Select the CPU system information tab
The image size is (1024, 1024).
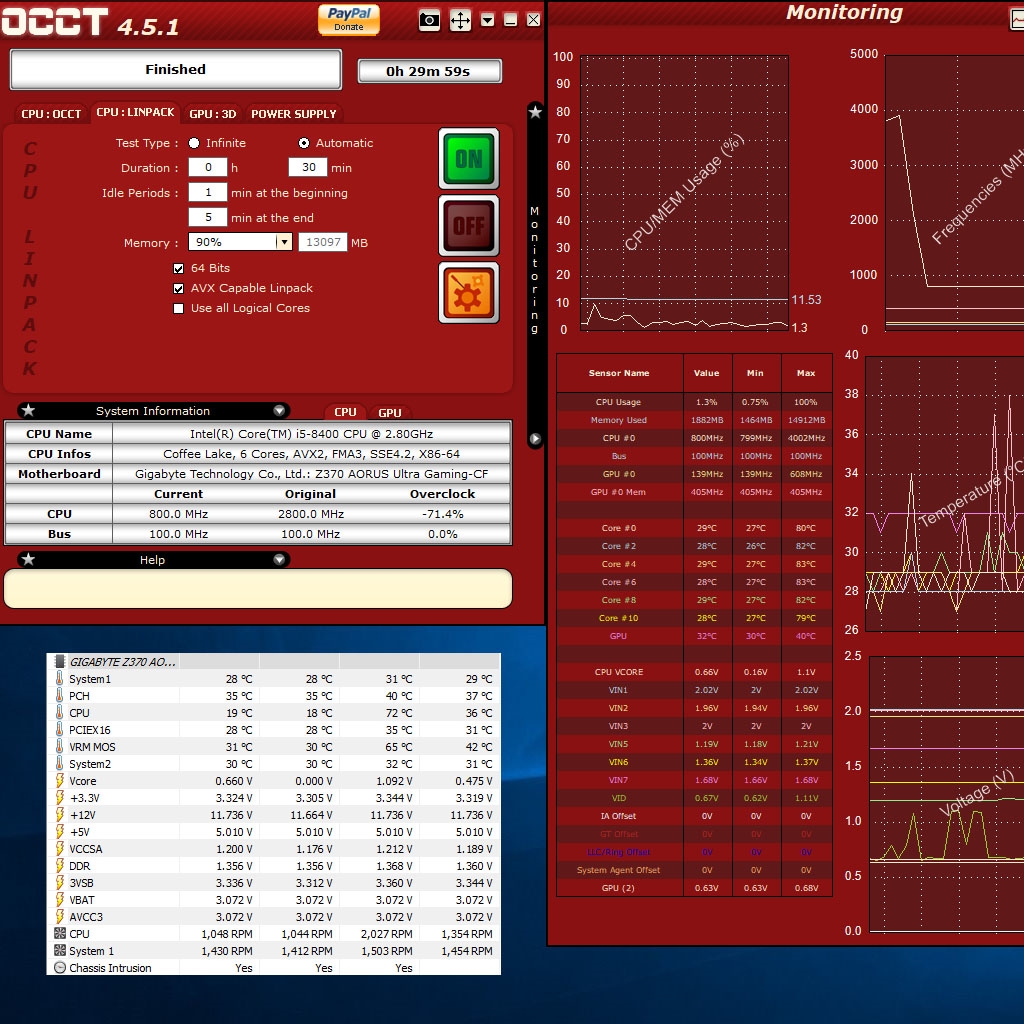tap(345, 412)
